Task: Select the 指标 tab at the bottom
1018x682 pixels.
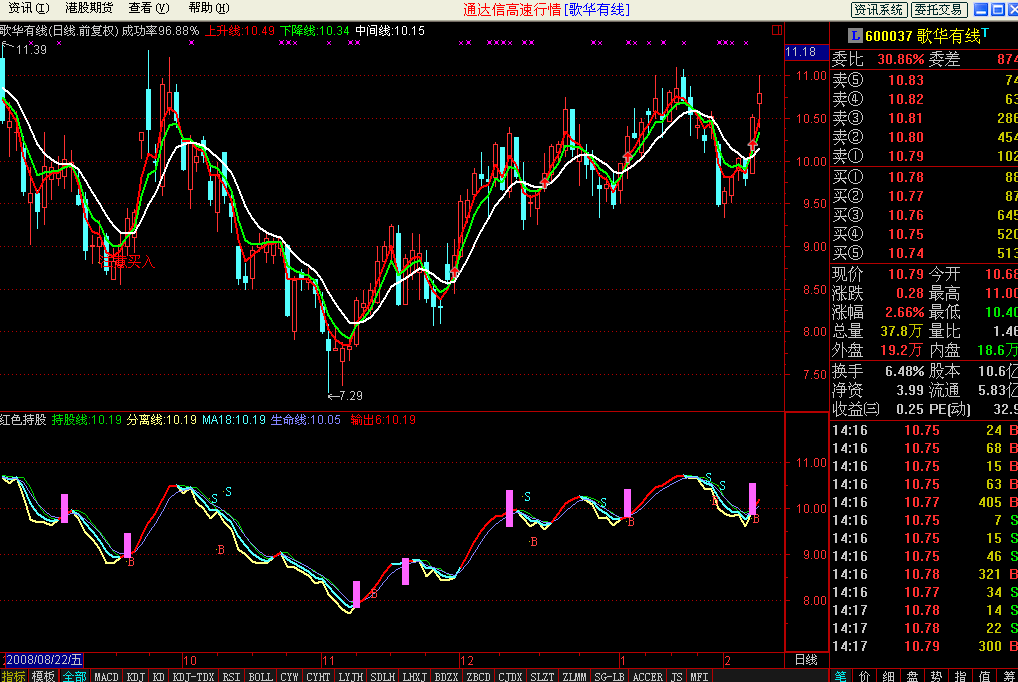Action: [14, 676]
